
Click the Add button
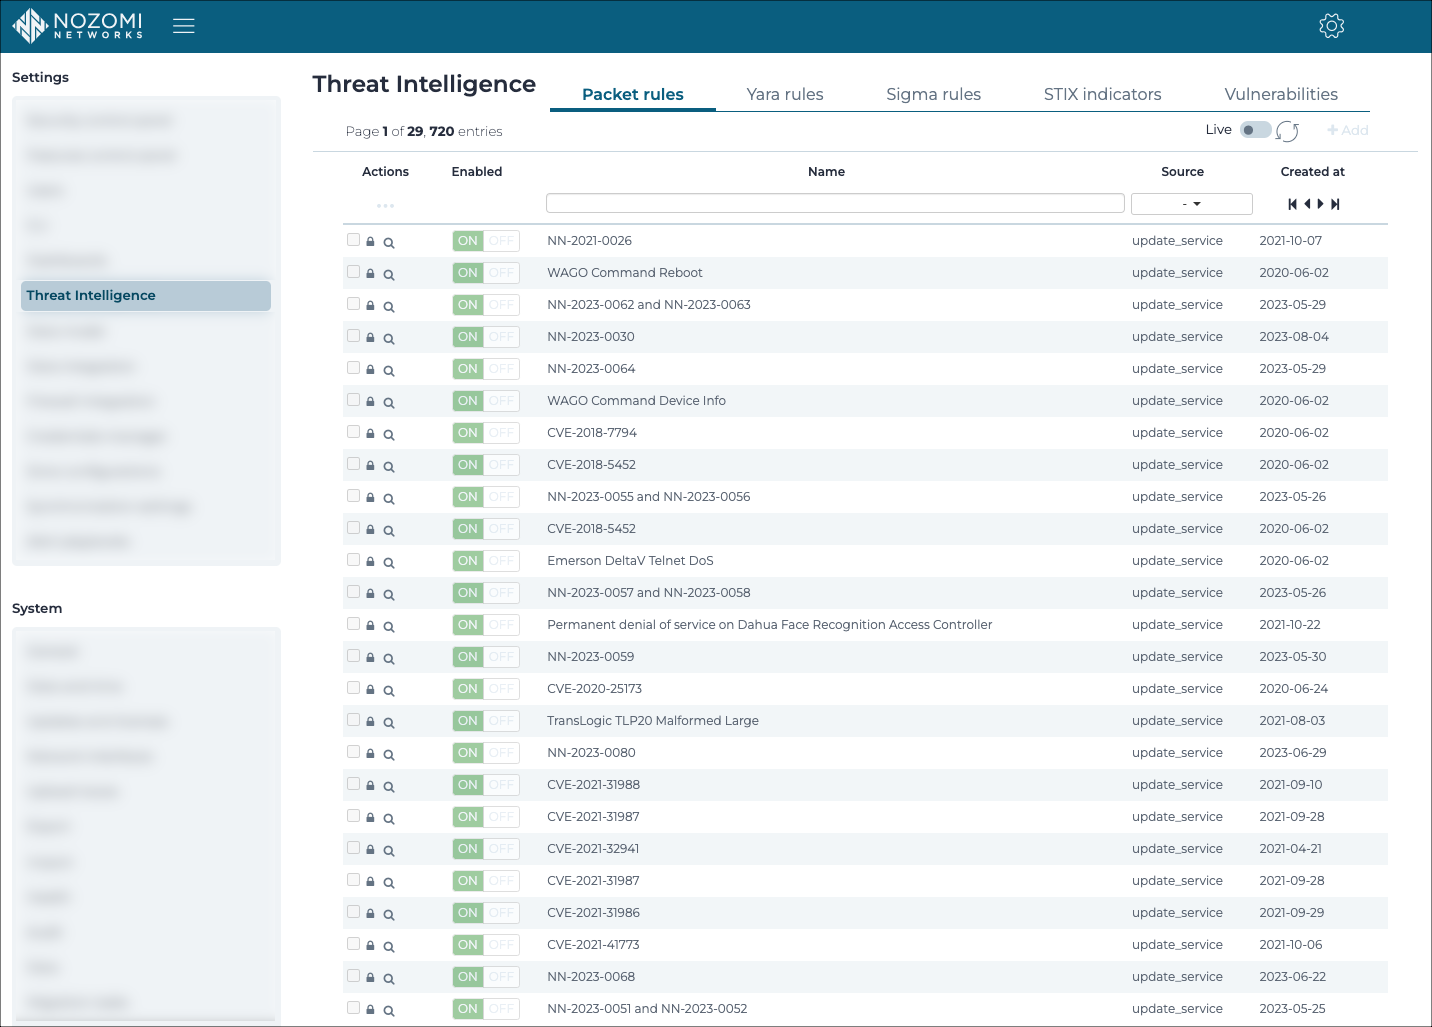1347,130
